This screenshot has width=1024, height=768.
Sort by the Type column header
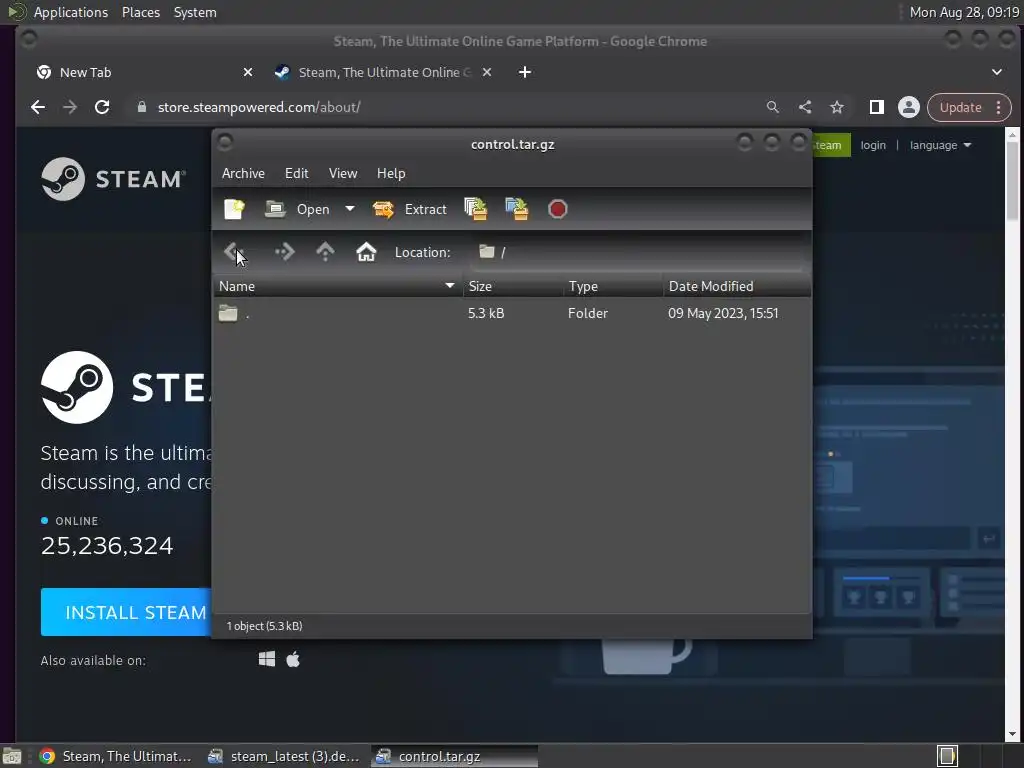coord(613,286)
